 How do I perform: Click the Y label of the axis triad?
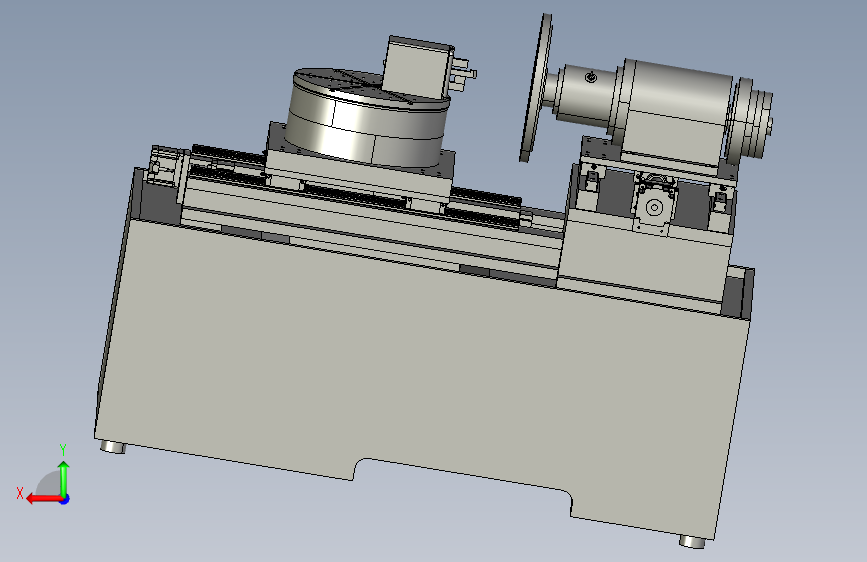pyautogui.click(x=63, y=449)
